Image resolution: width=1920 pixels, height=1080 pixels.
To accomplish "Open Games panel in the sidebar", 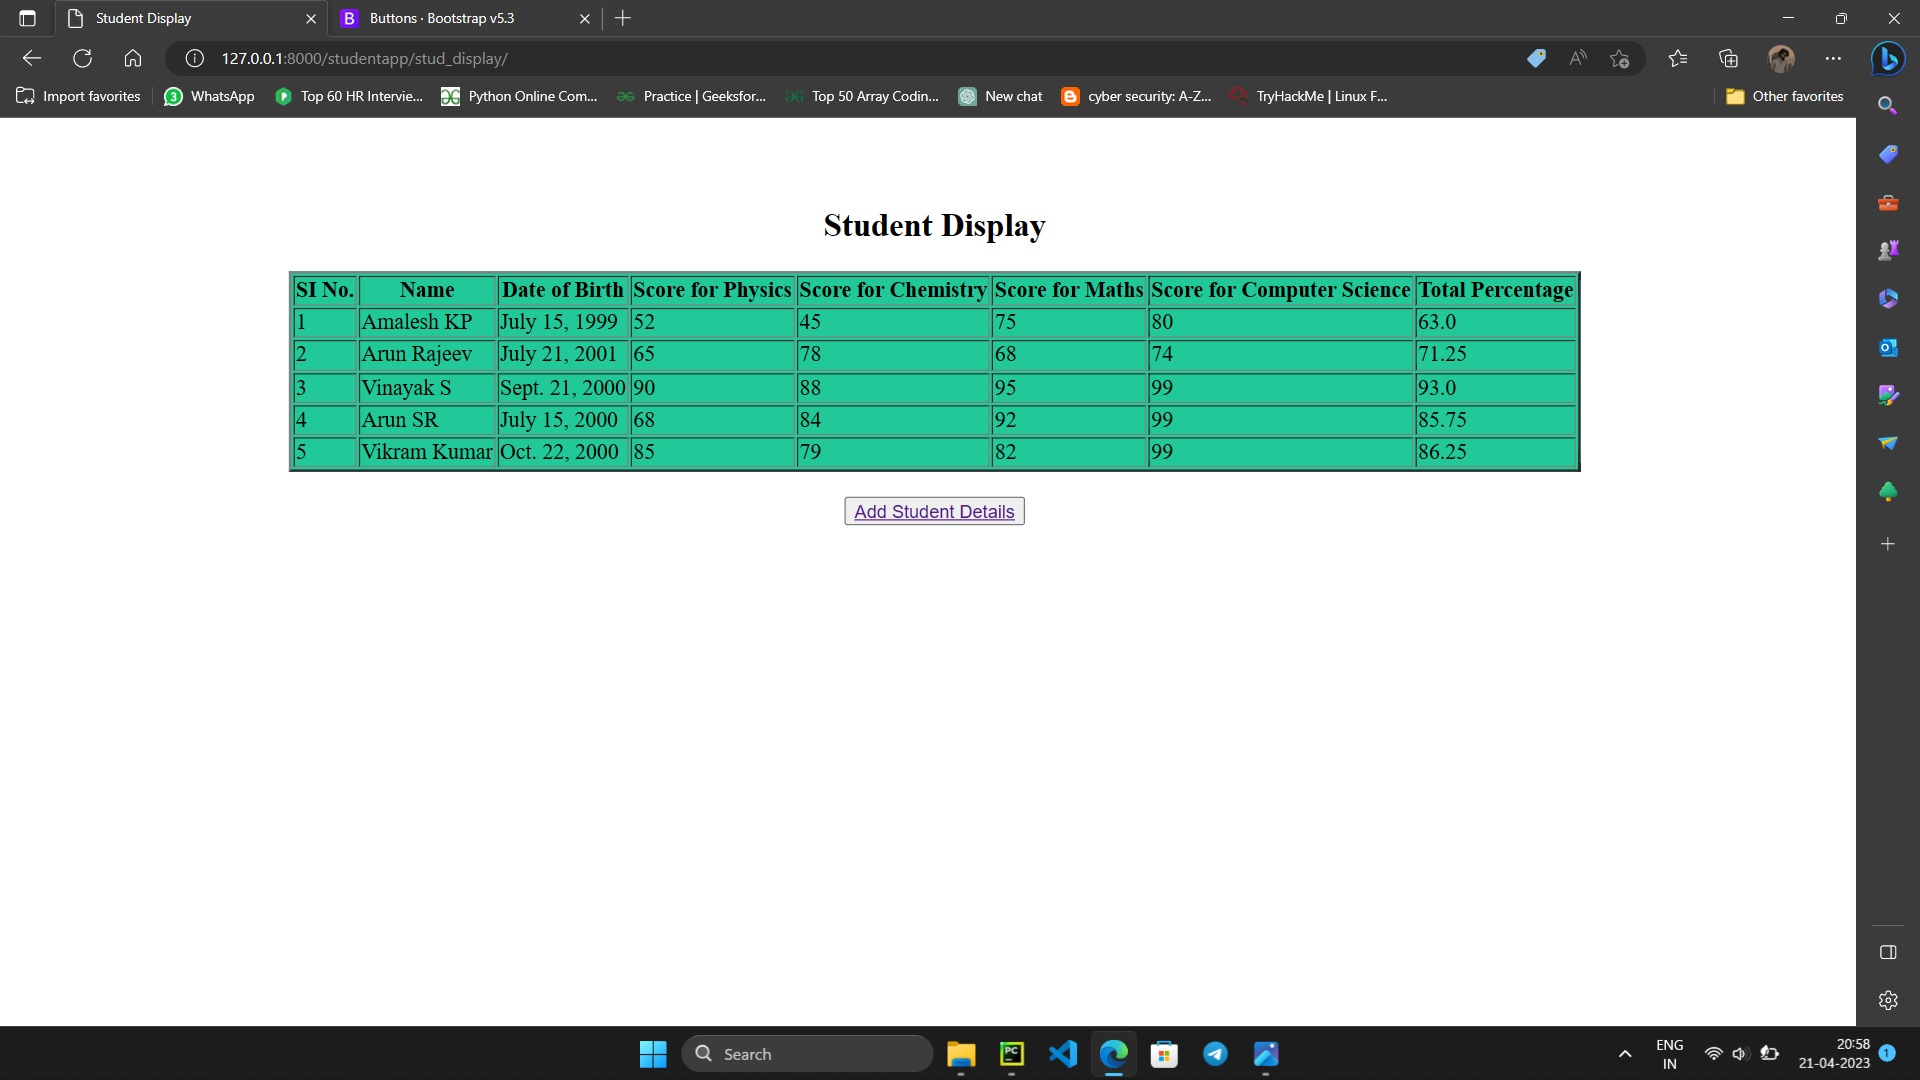I will click(1888, 249).
